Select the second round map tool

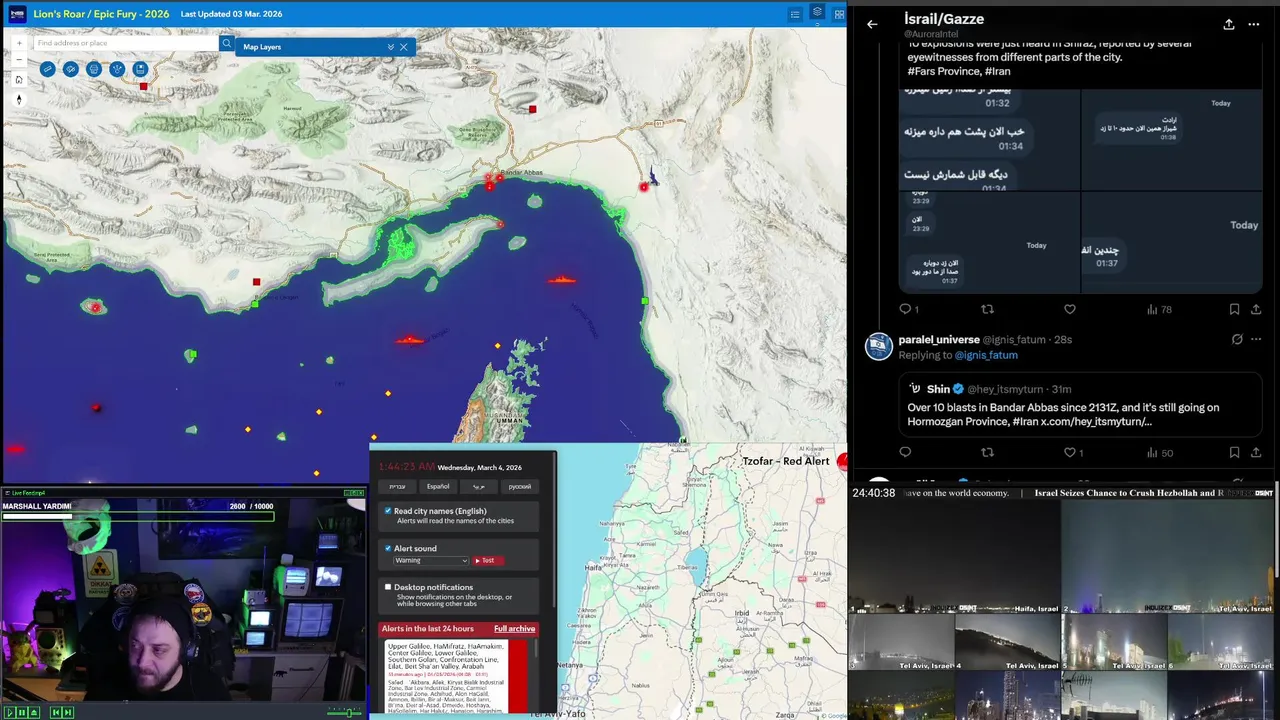pyautogui.click(x=71, y=69)
